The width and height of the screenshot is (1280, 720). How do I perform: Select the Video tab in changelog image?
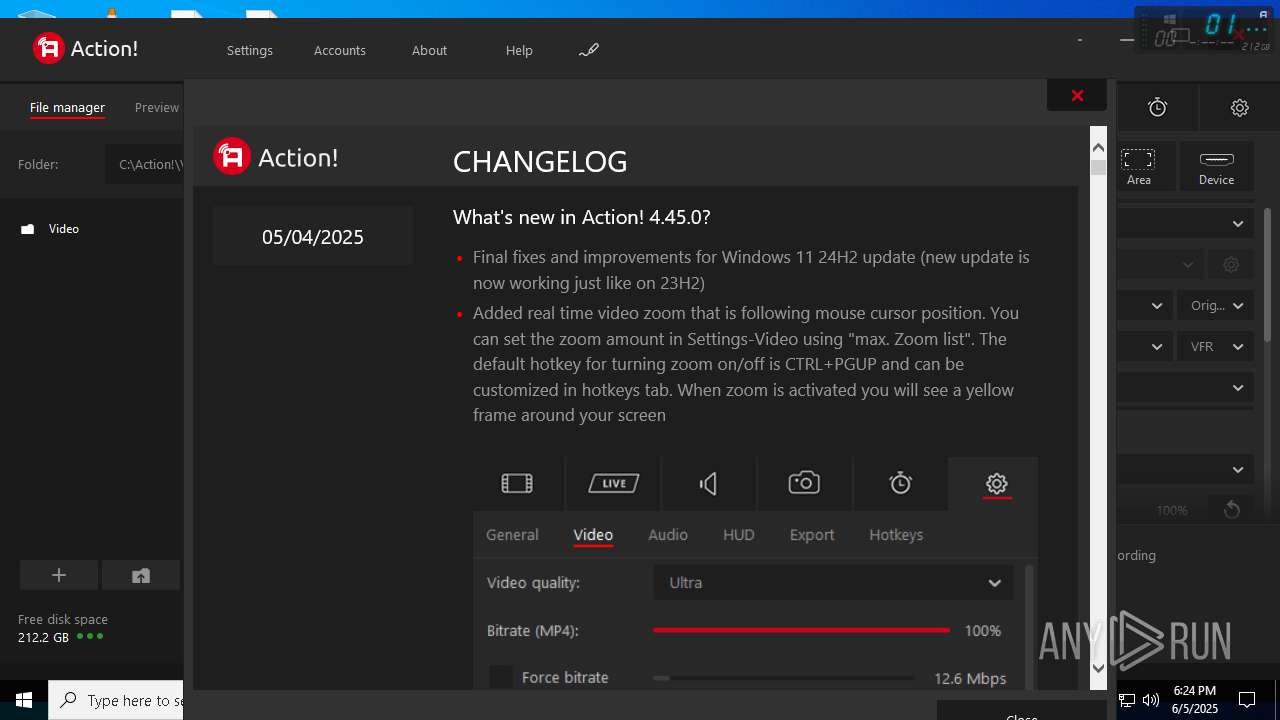[593, 535]
